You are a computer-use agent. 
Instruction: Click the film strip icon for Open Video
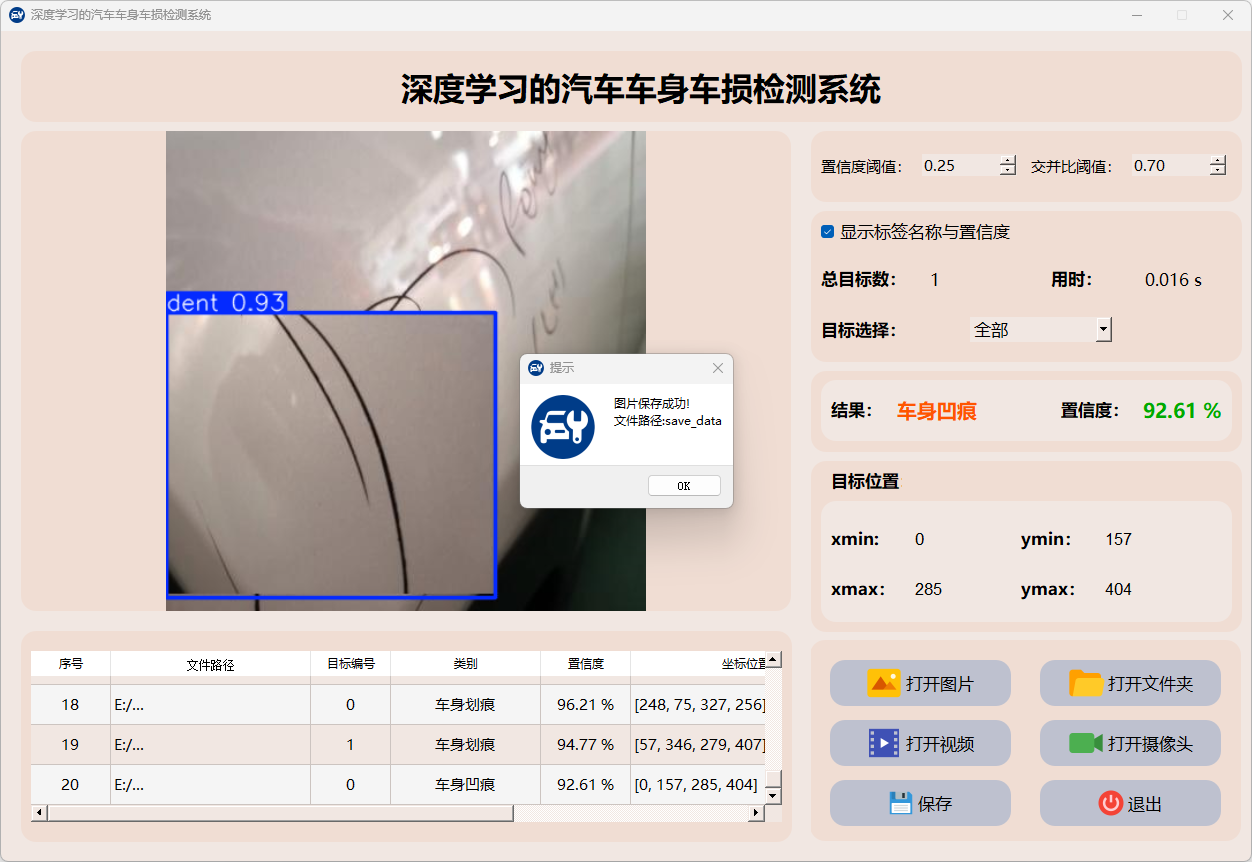(x=884, y=743)
